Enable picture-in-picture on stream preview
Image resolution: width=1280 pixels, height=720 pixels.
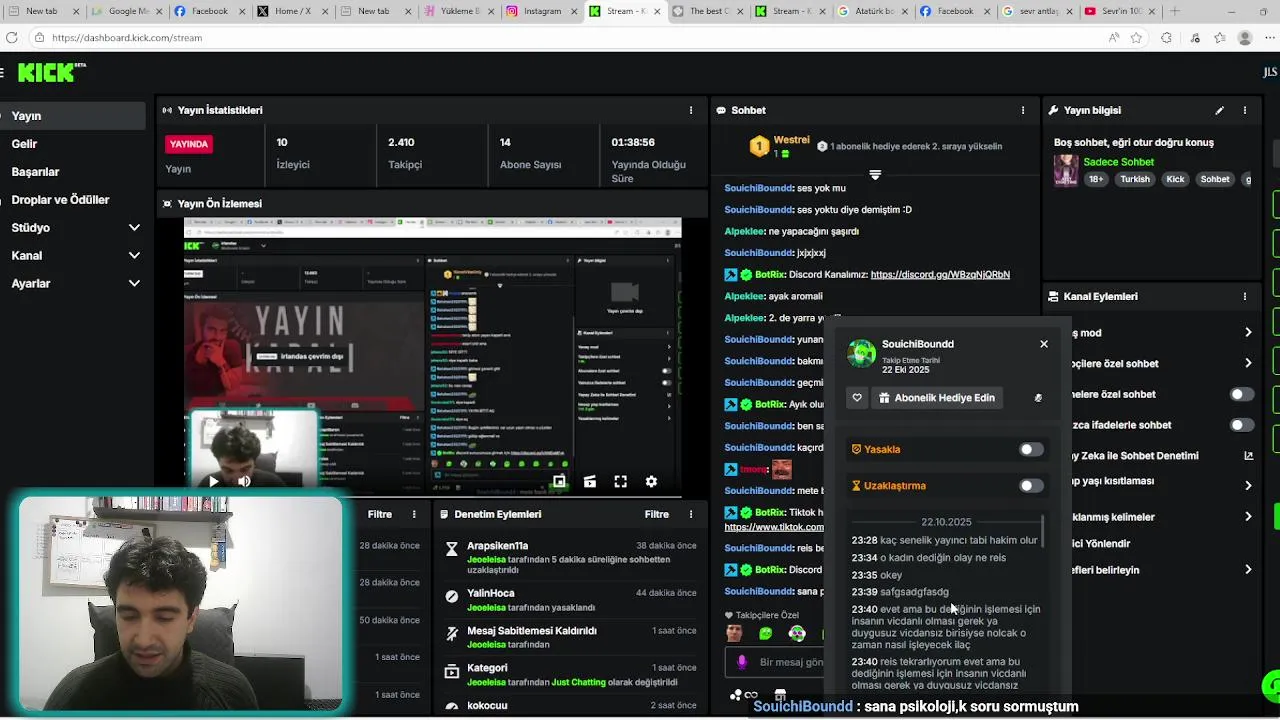click(559, 481)
